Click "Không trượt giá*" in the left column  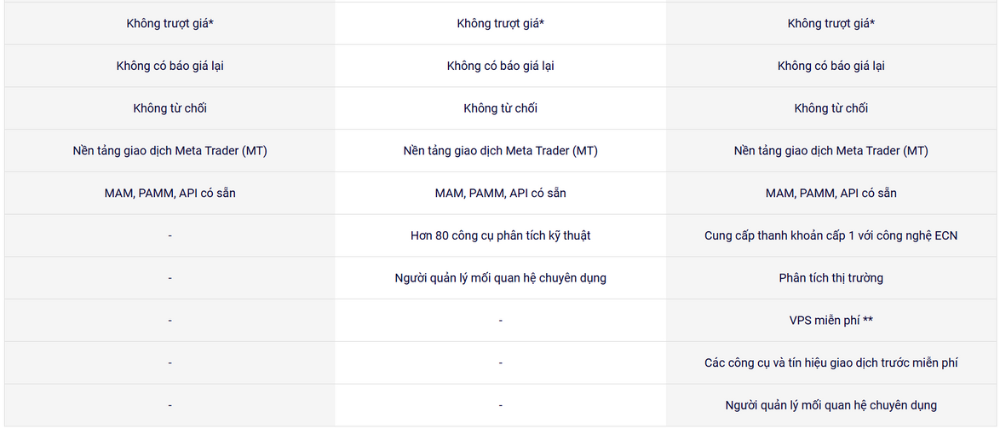[170, 24]
